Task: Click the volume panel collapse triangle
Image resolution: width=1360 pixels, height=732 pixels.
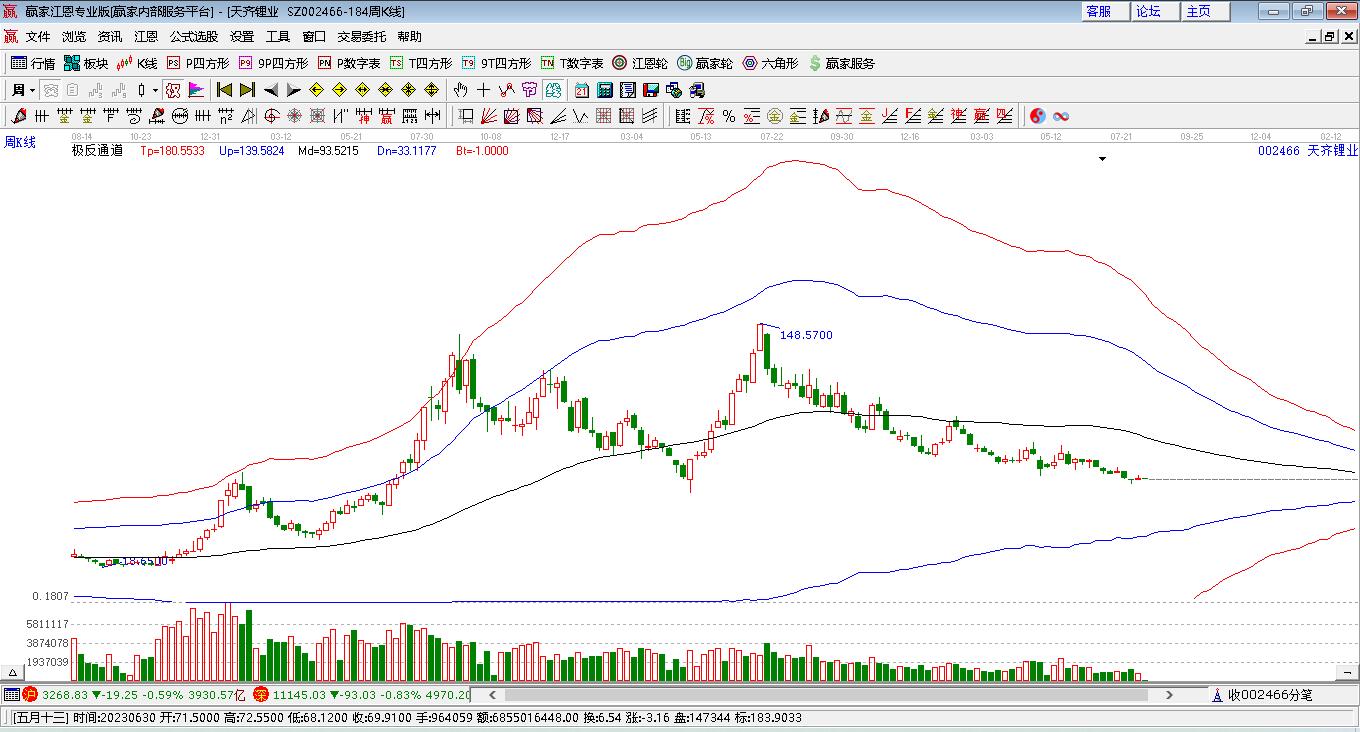Action: (x=14, y=672)
